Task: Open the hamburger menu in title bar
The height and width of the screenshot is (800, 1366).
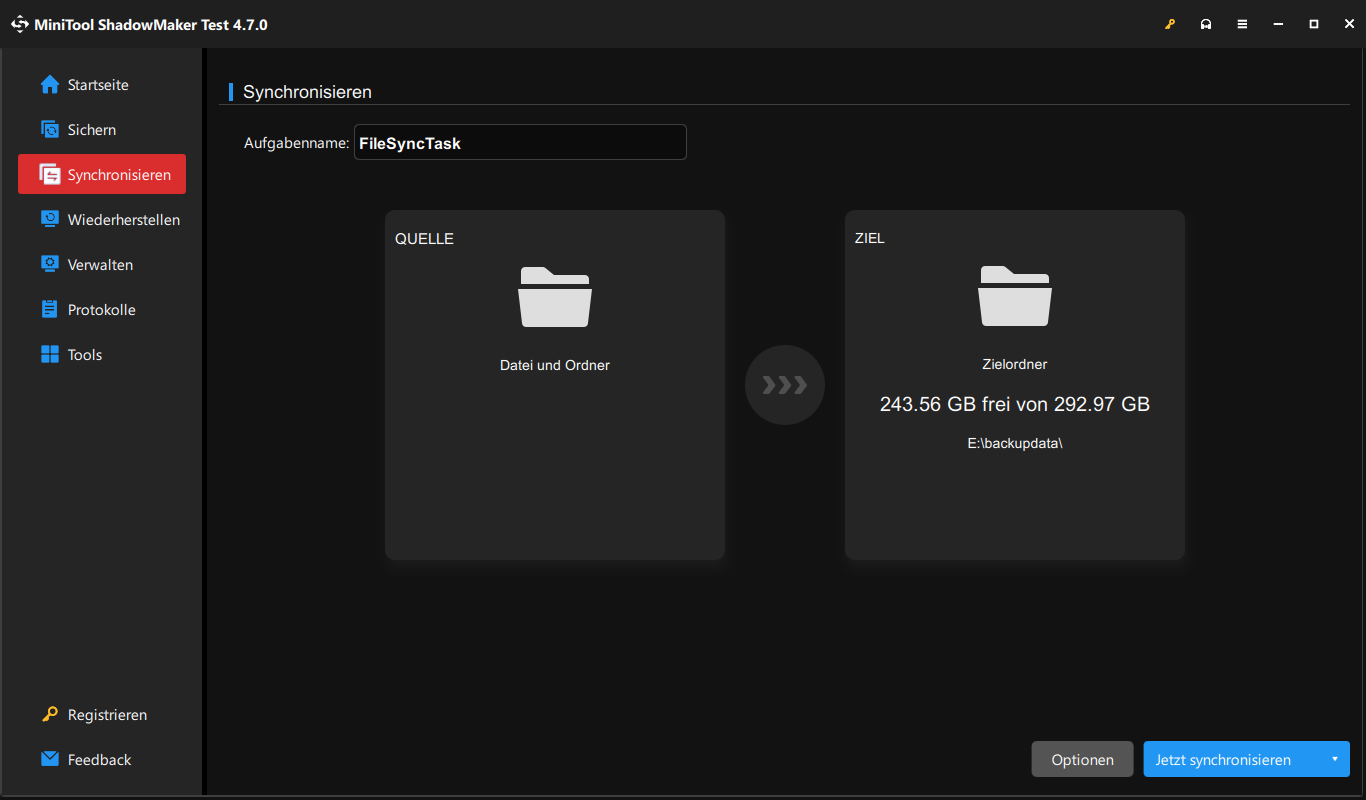Action: coord(1242,24)
